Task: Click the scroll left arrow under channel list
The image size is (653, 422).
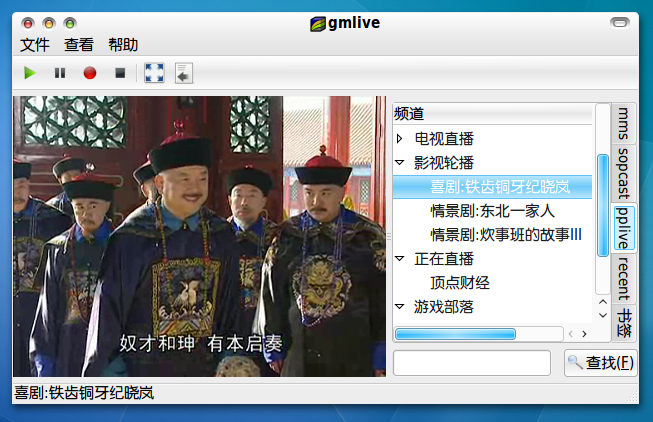Action: click(x=571, y=334)
